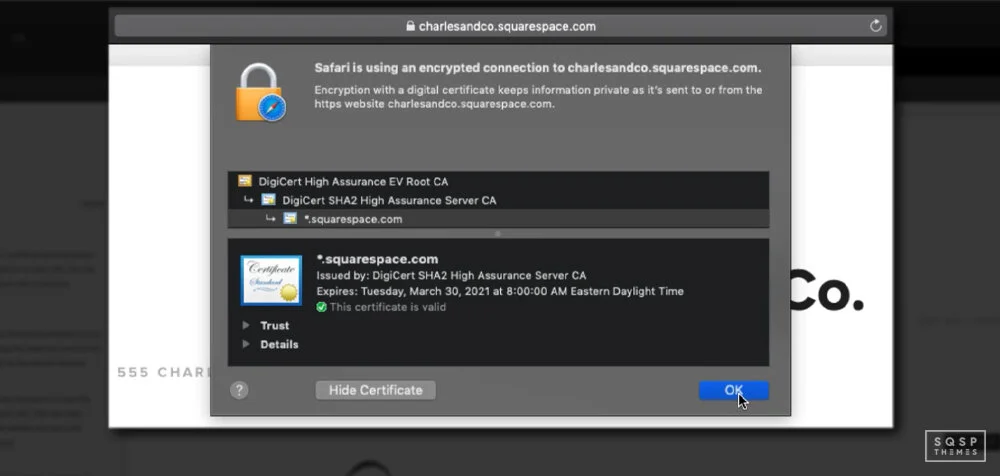Click the lock icon in the address bar
Image resolution: width=1000 pixels, height=476 pixels.
pos(411,27)
